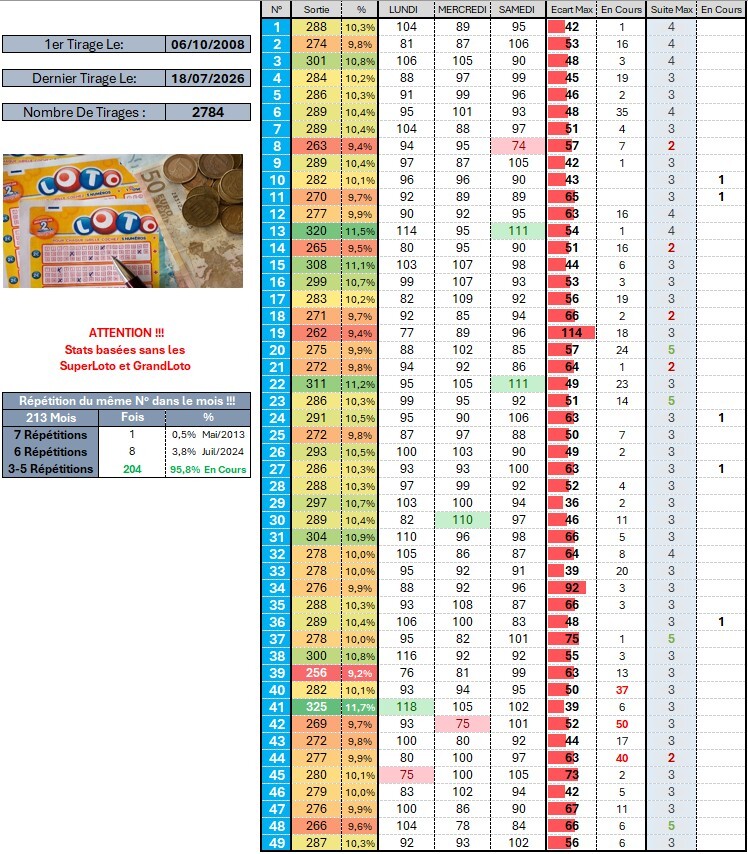
Task: Click the pink LUNDI value 75 in row 45
Action: click(406, 774)
